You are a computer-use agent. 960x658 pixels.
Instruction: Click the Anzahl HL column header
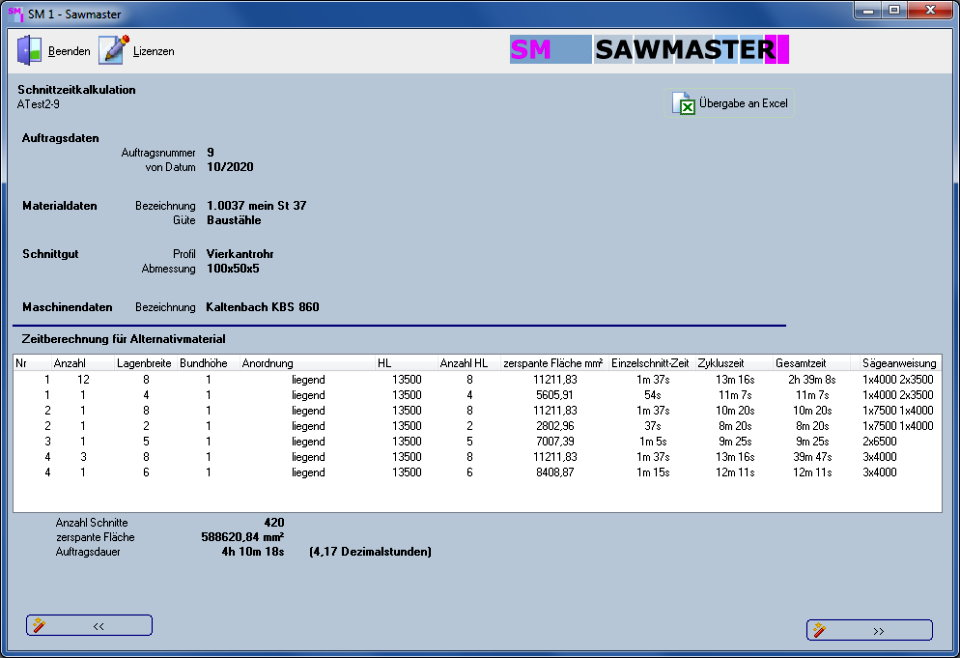click(469, 363)
